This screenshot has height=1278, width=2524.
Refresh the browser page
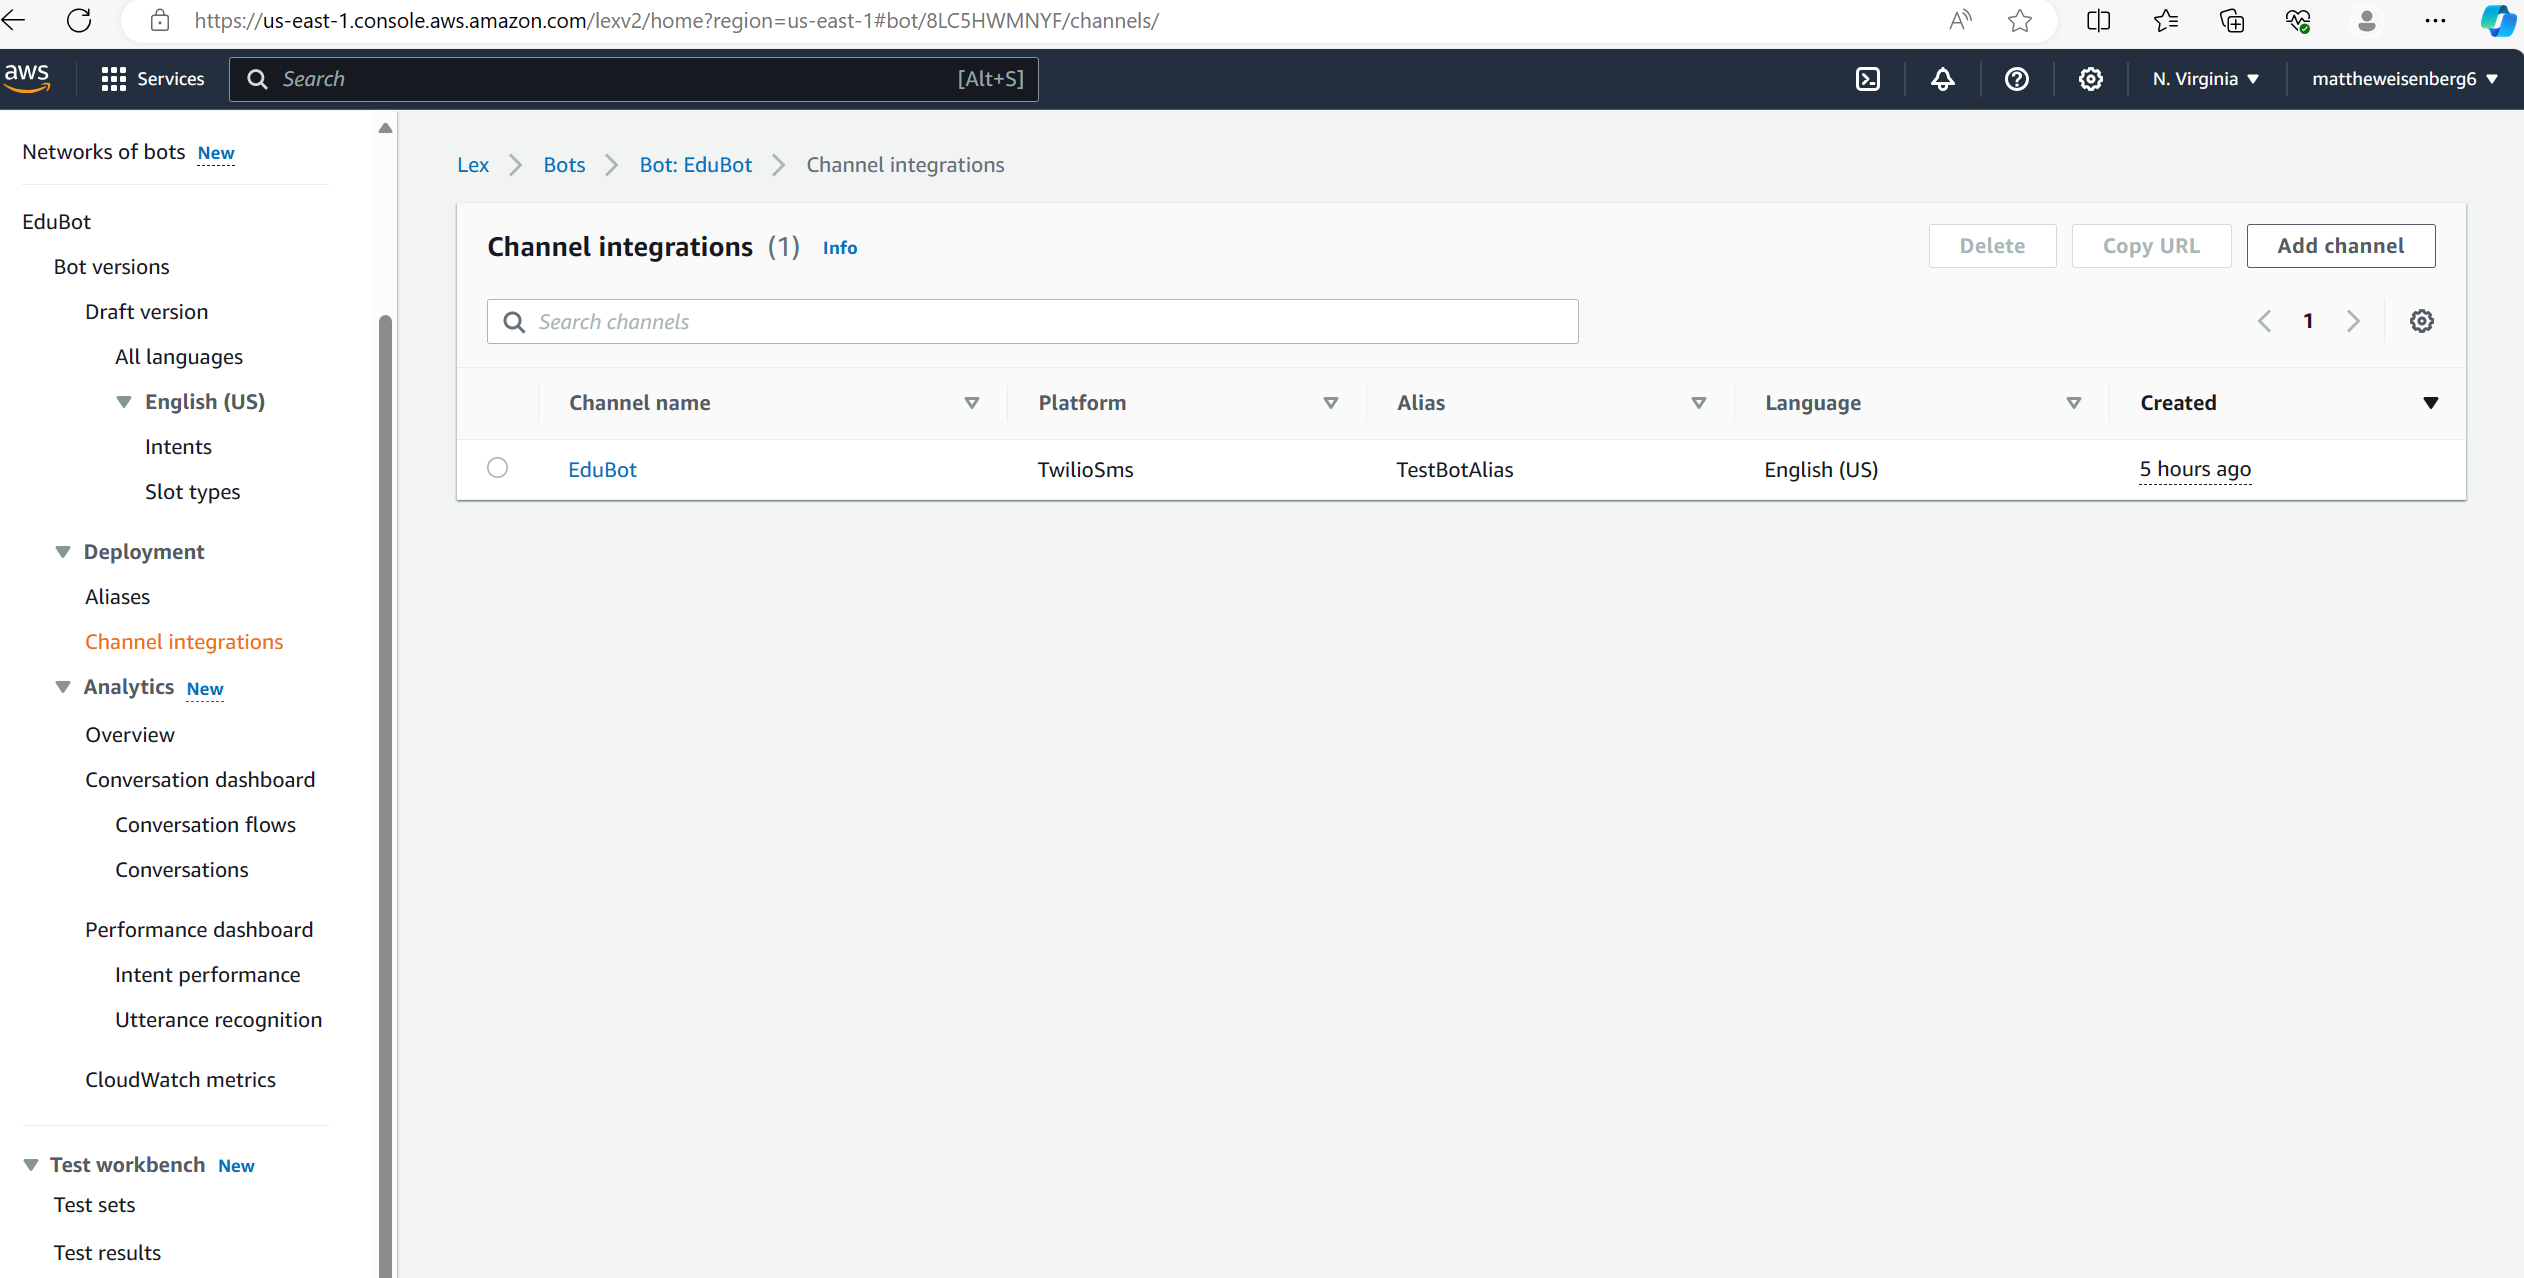tap(79, 20)
